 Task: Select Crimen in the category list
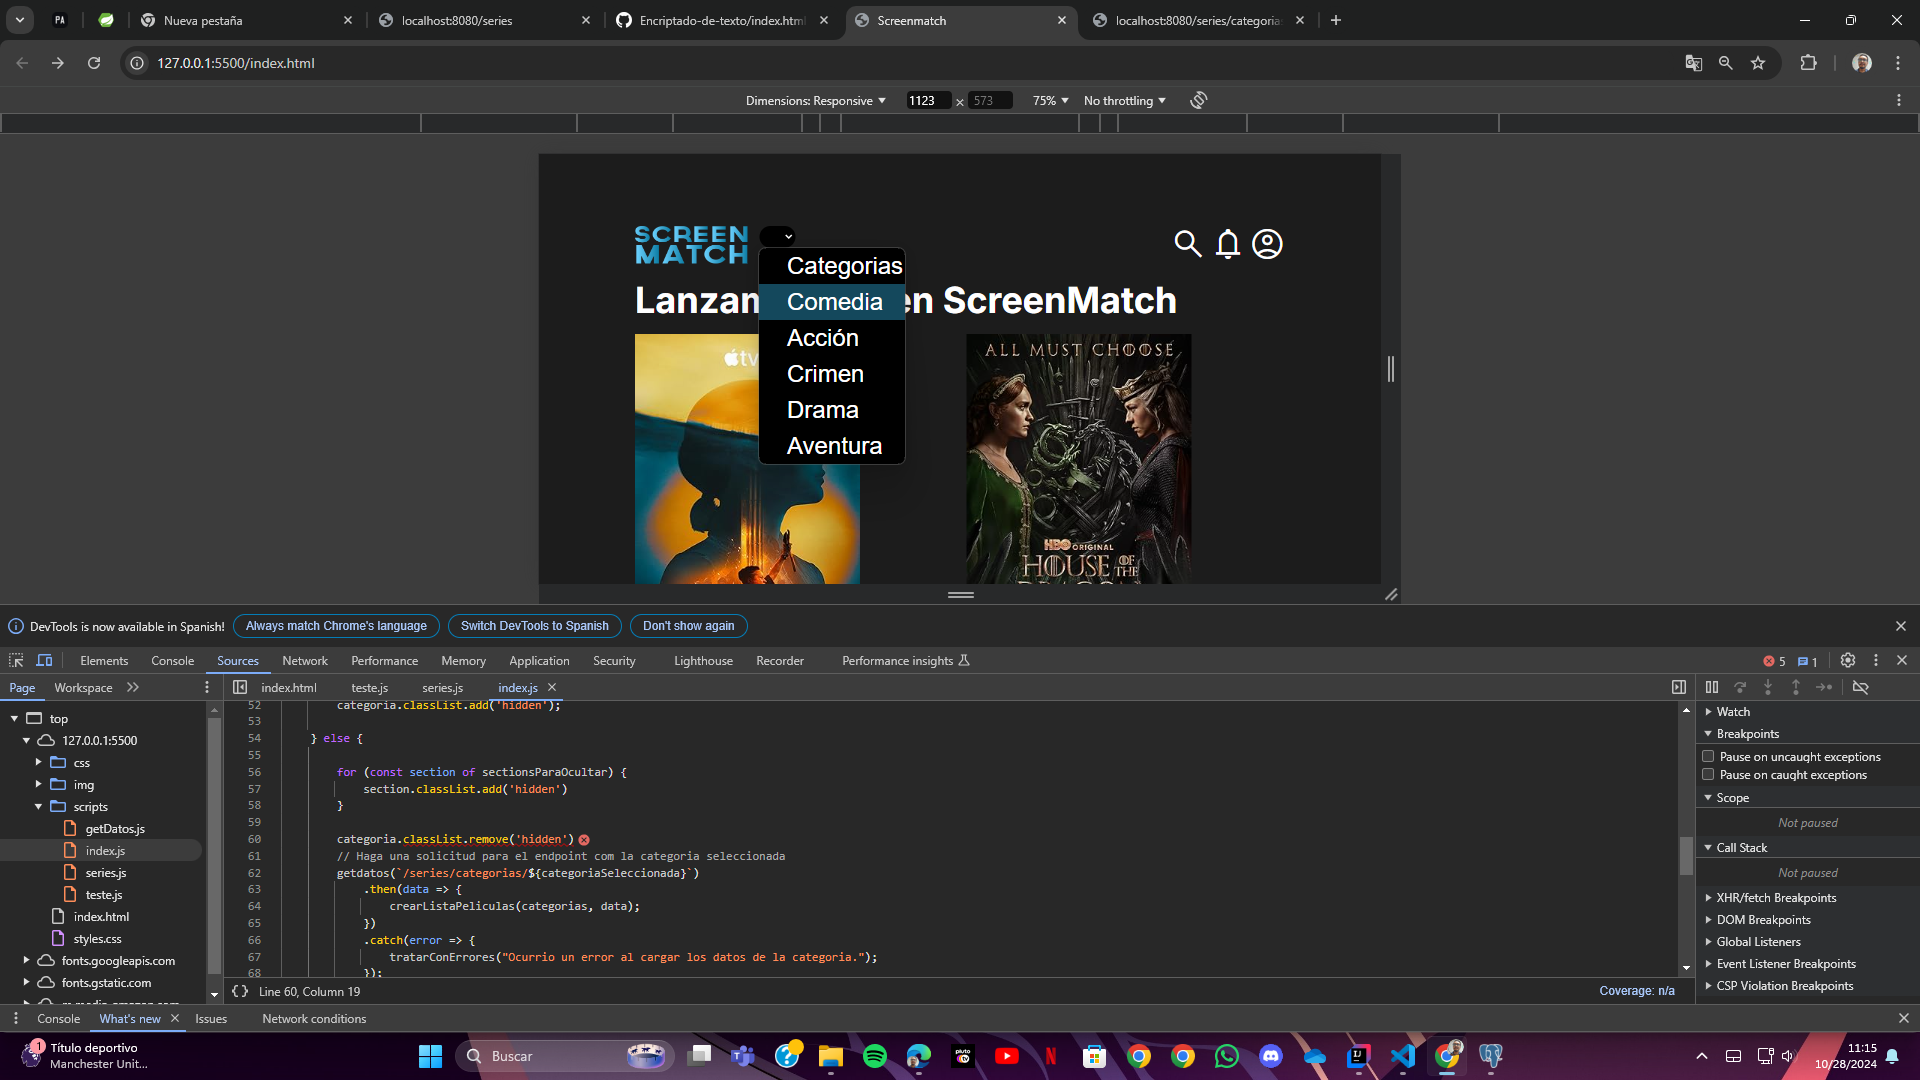(x=832, y=374)
